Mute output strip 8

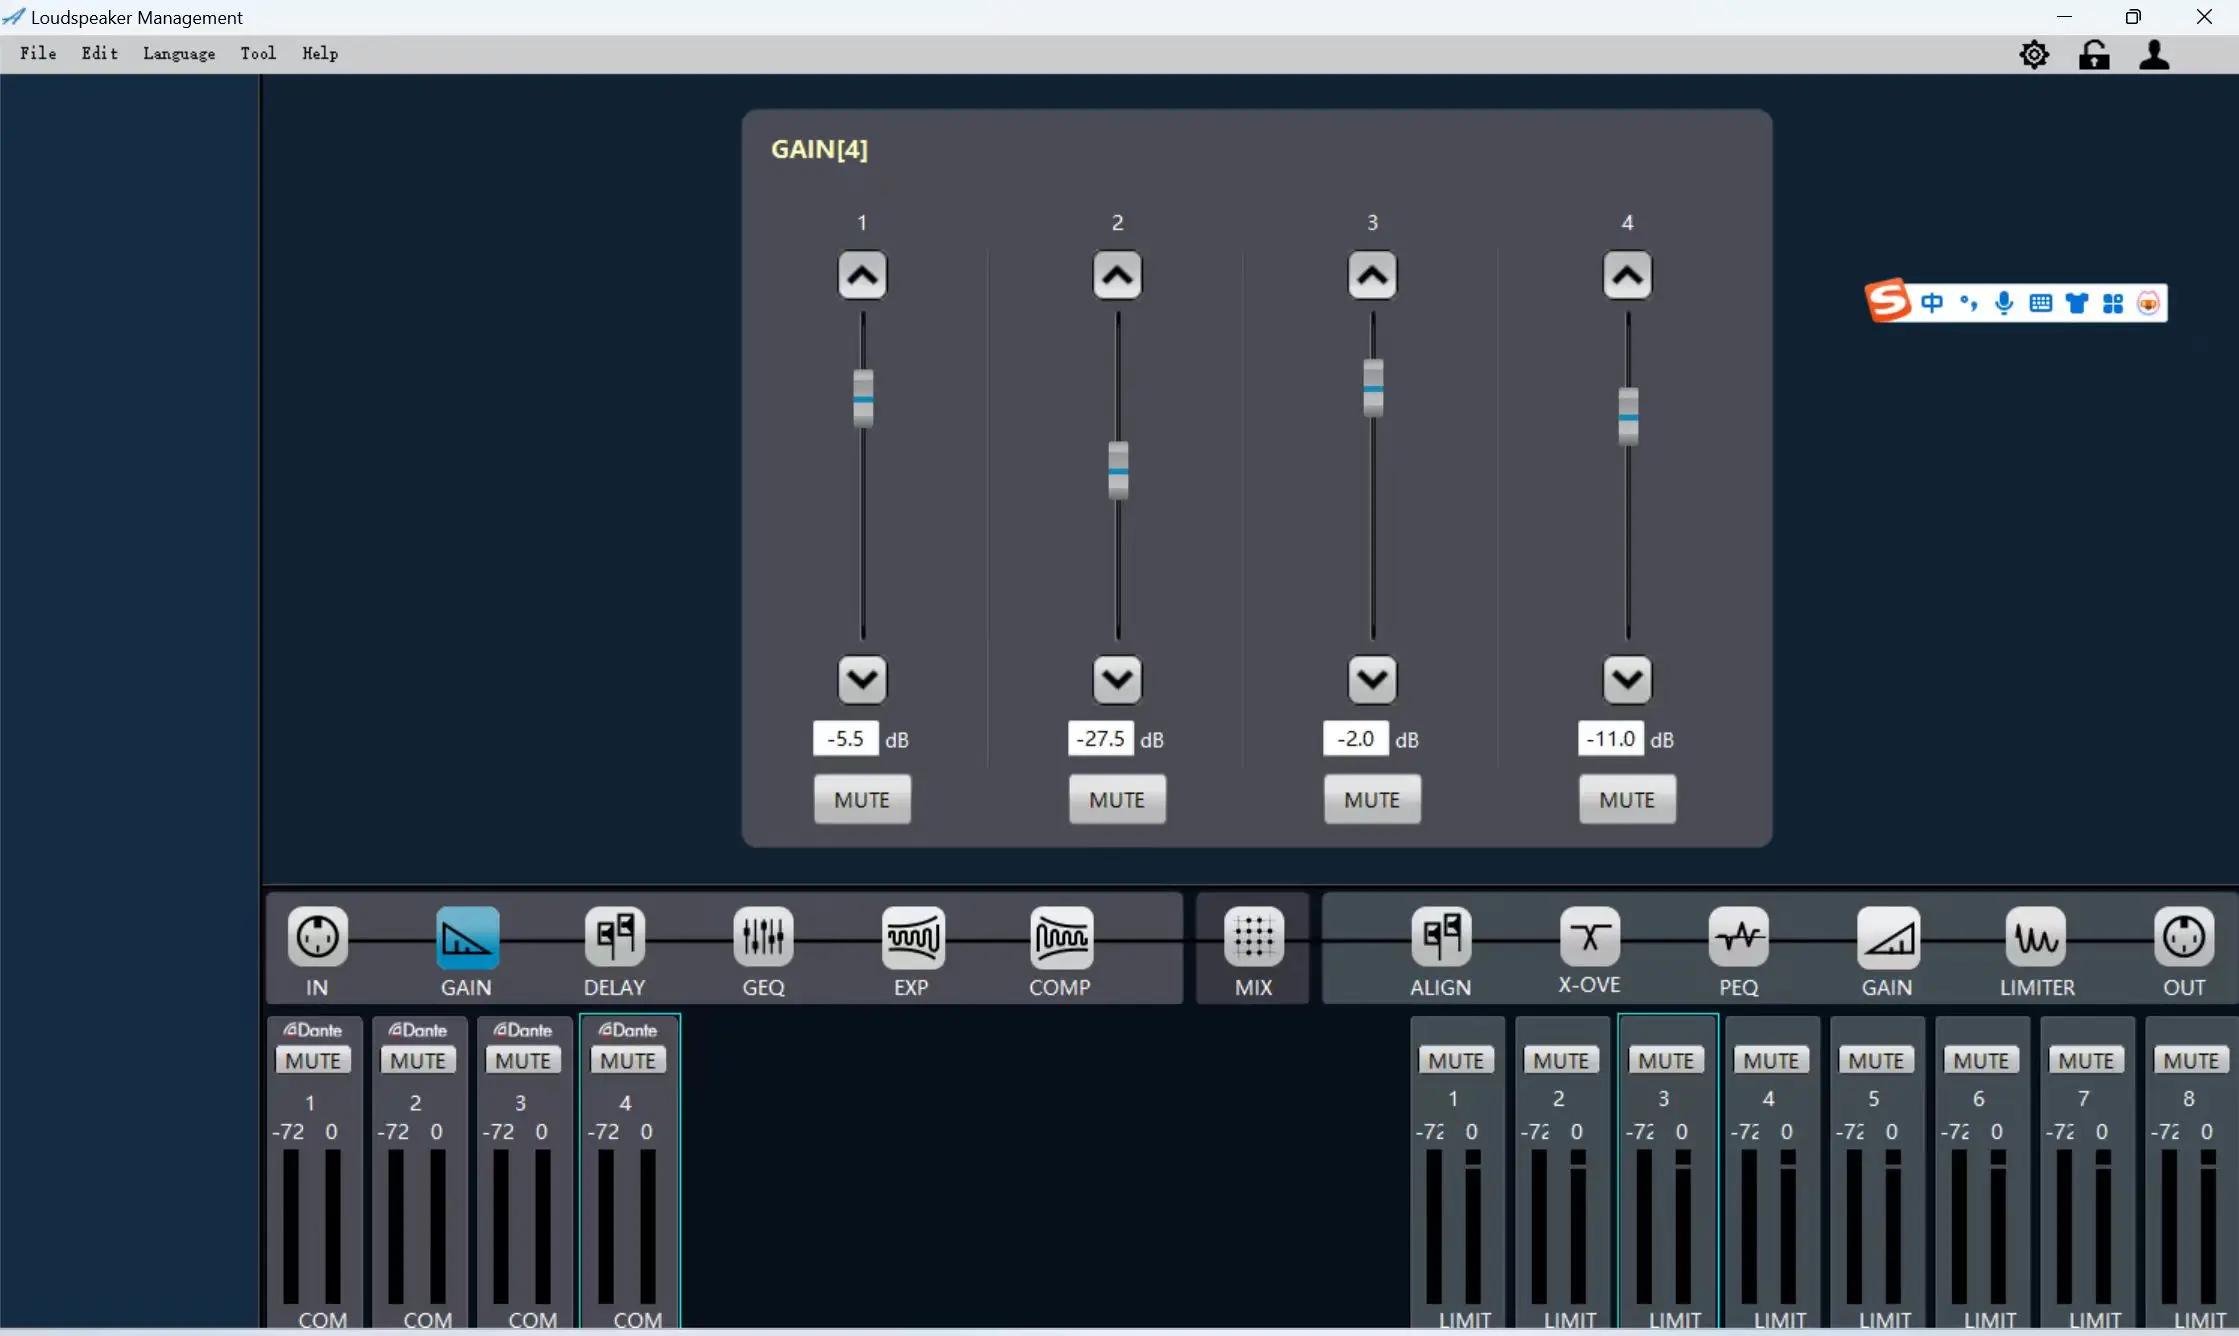(x=2191, y=1060)
